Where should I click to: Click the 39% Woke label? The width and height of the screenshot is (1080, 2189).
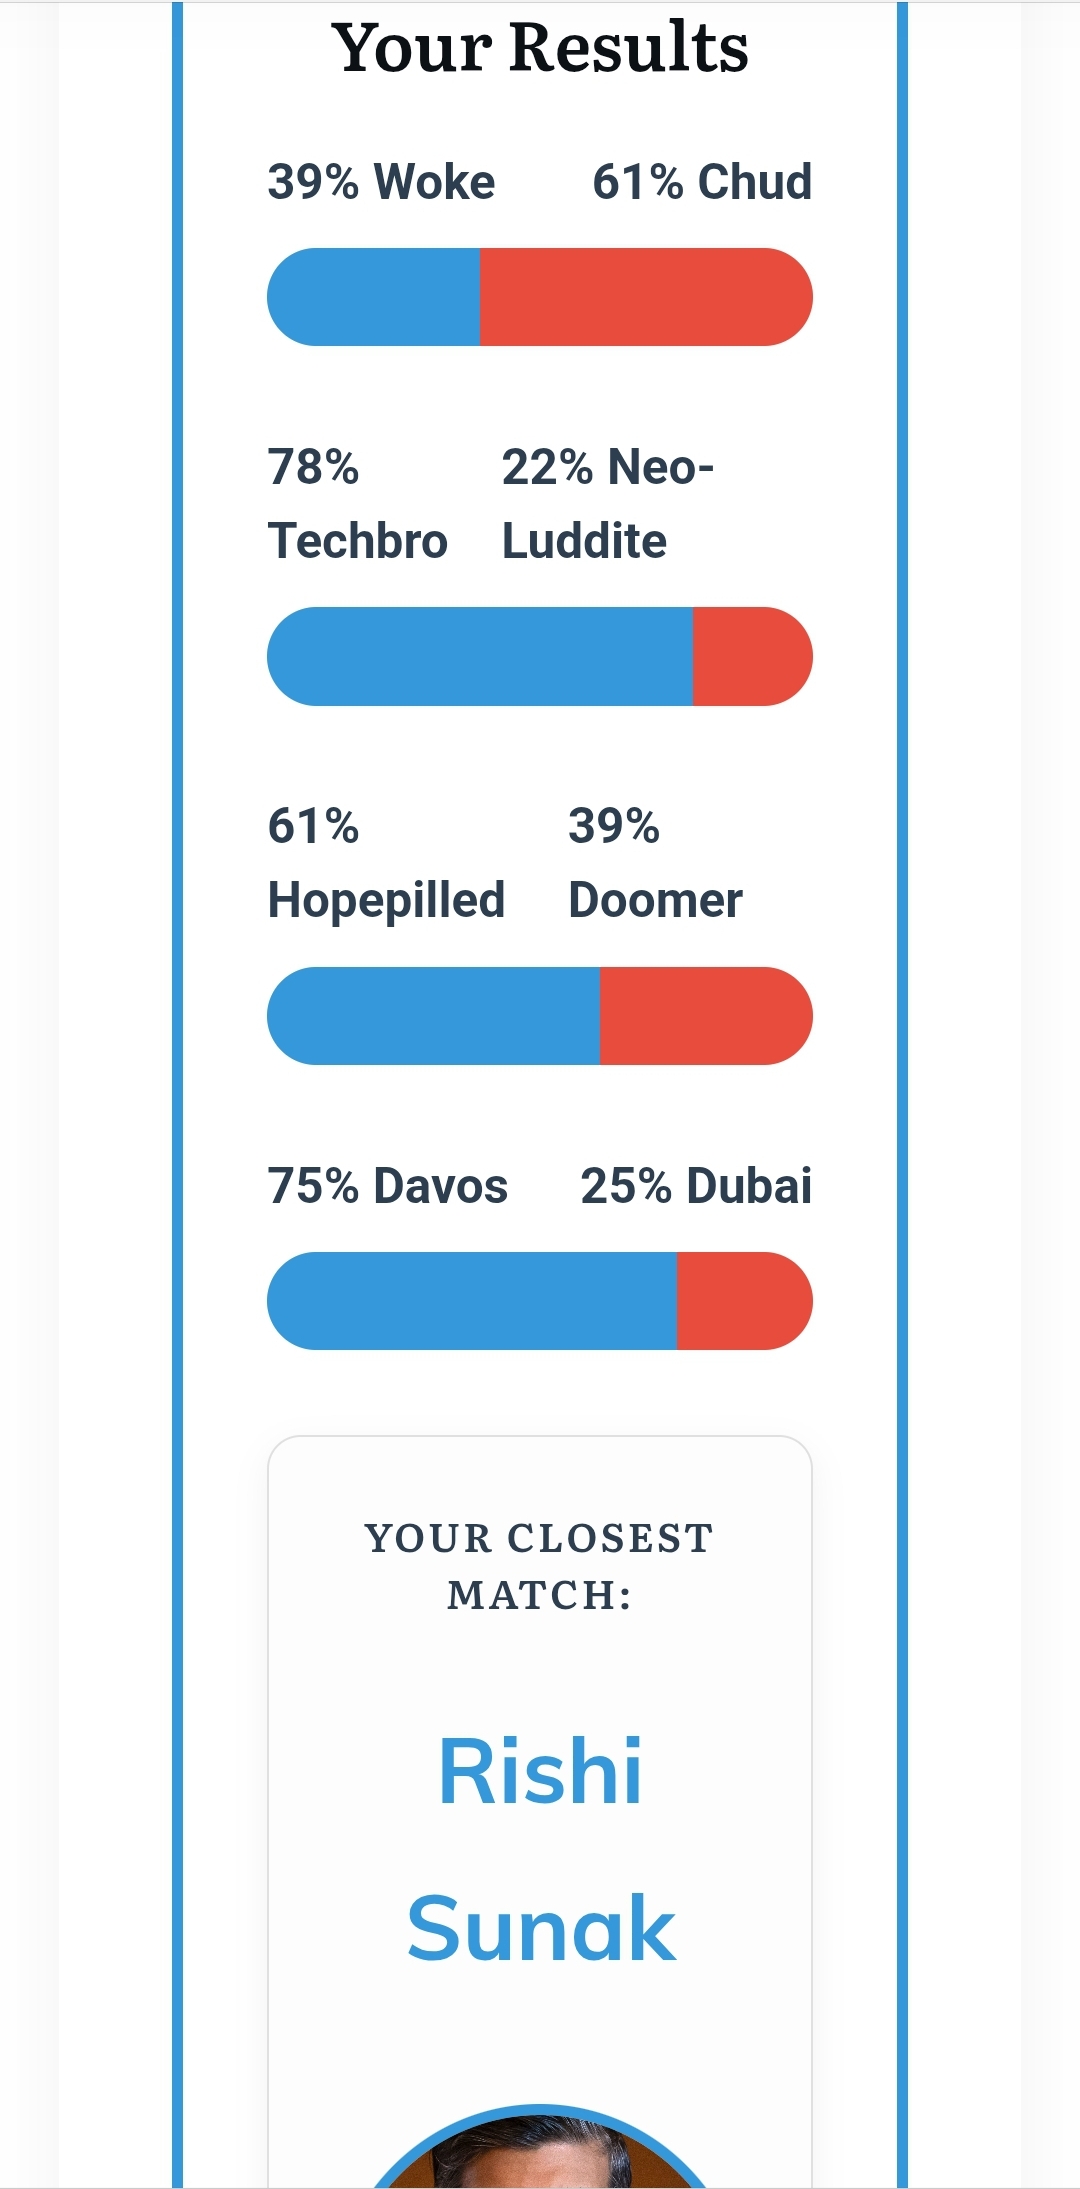[381, 182]
